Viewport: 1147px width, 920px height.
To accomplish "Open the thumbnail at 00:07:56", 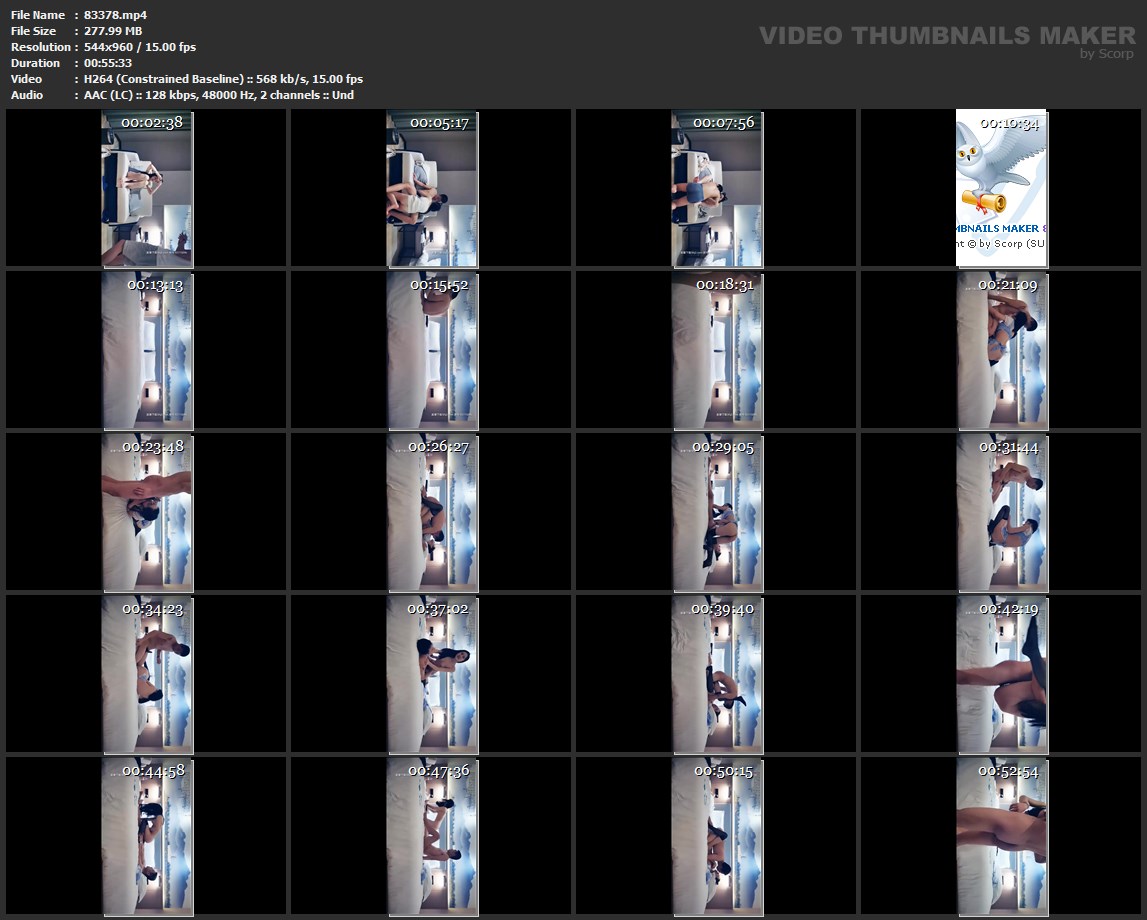I will point(717,188).
